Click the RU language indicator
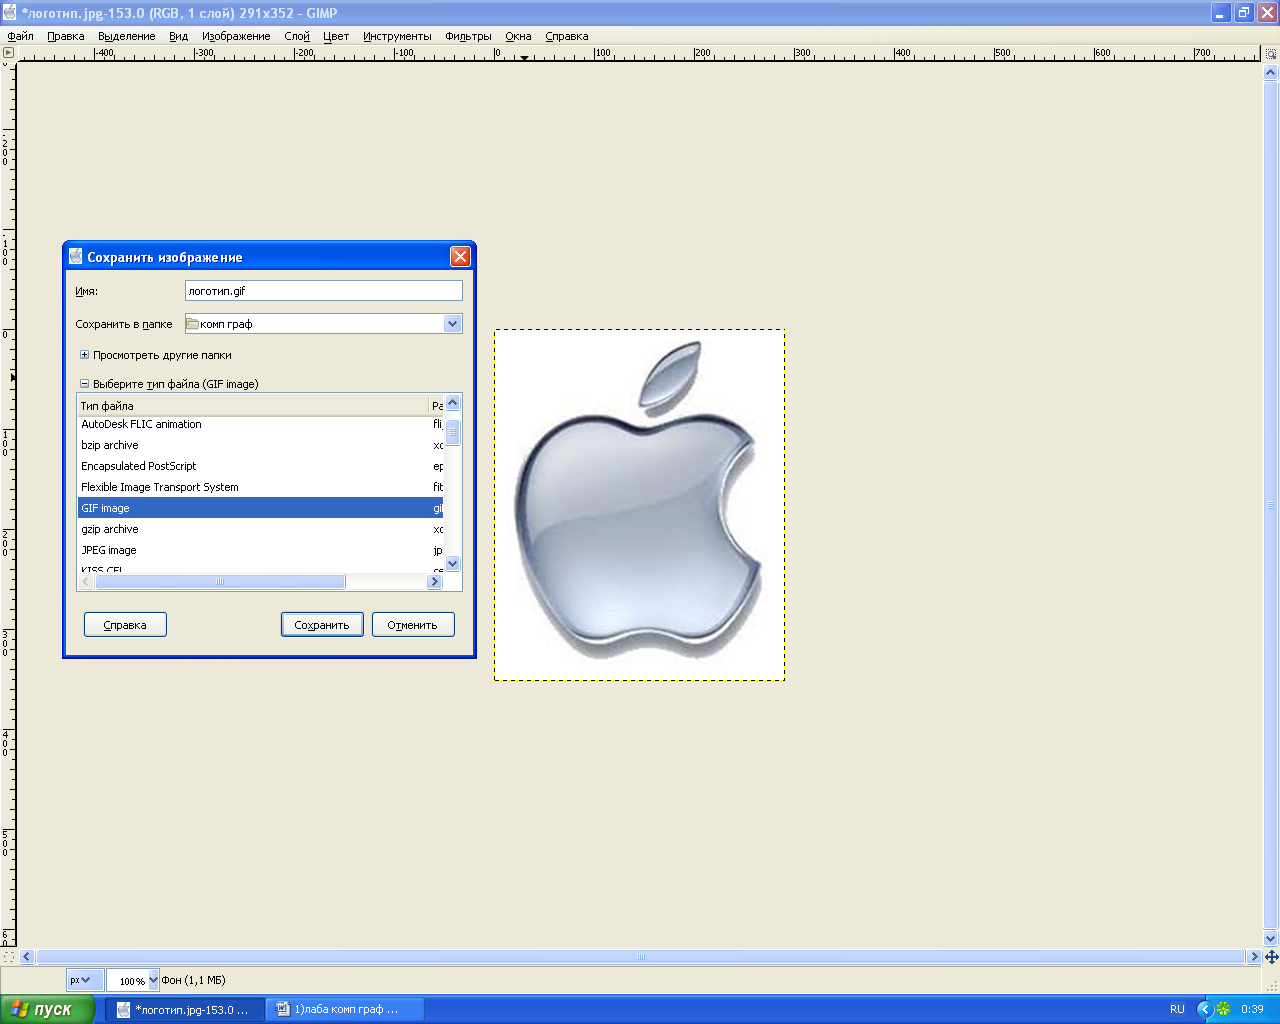 pyautogui.click(x=1177, y=1009)
